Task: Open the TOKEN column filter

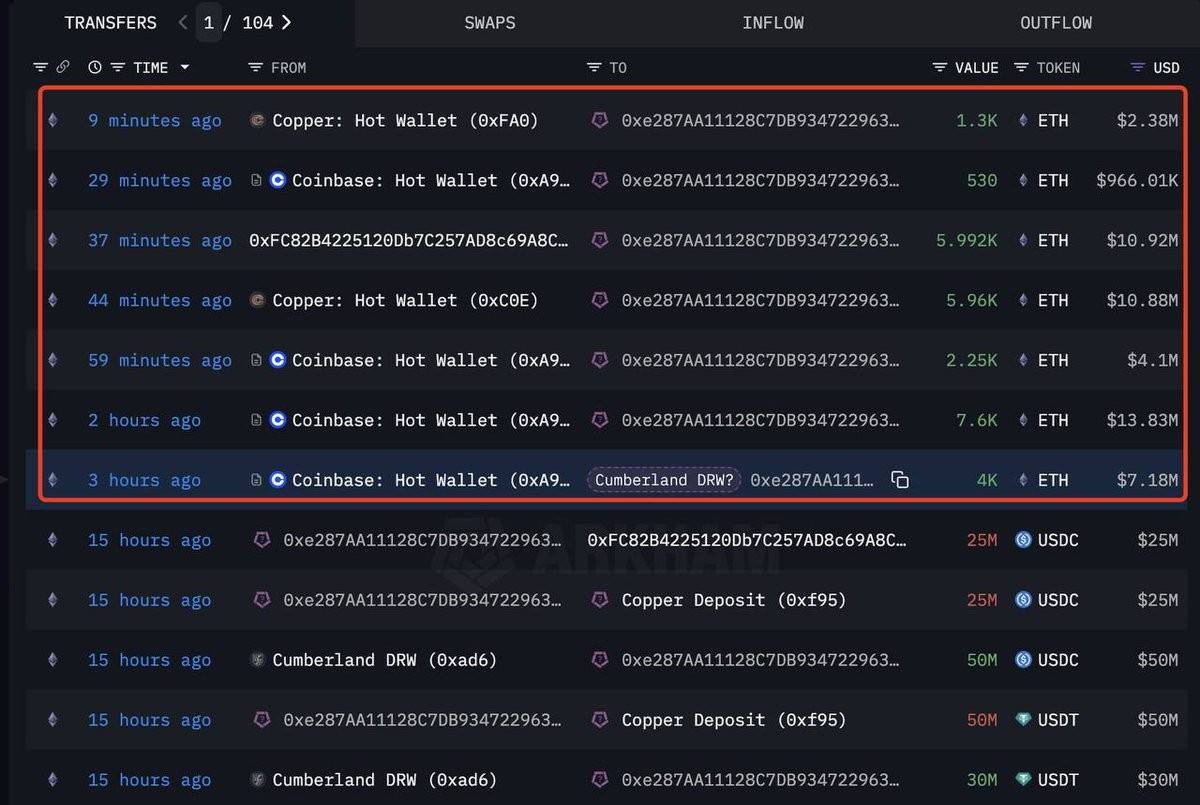Action: tap(1021, 67)
